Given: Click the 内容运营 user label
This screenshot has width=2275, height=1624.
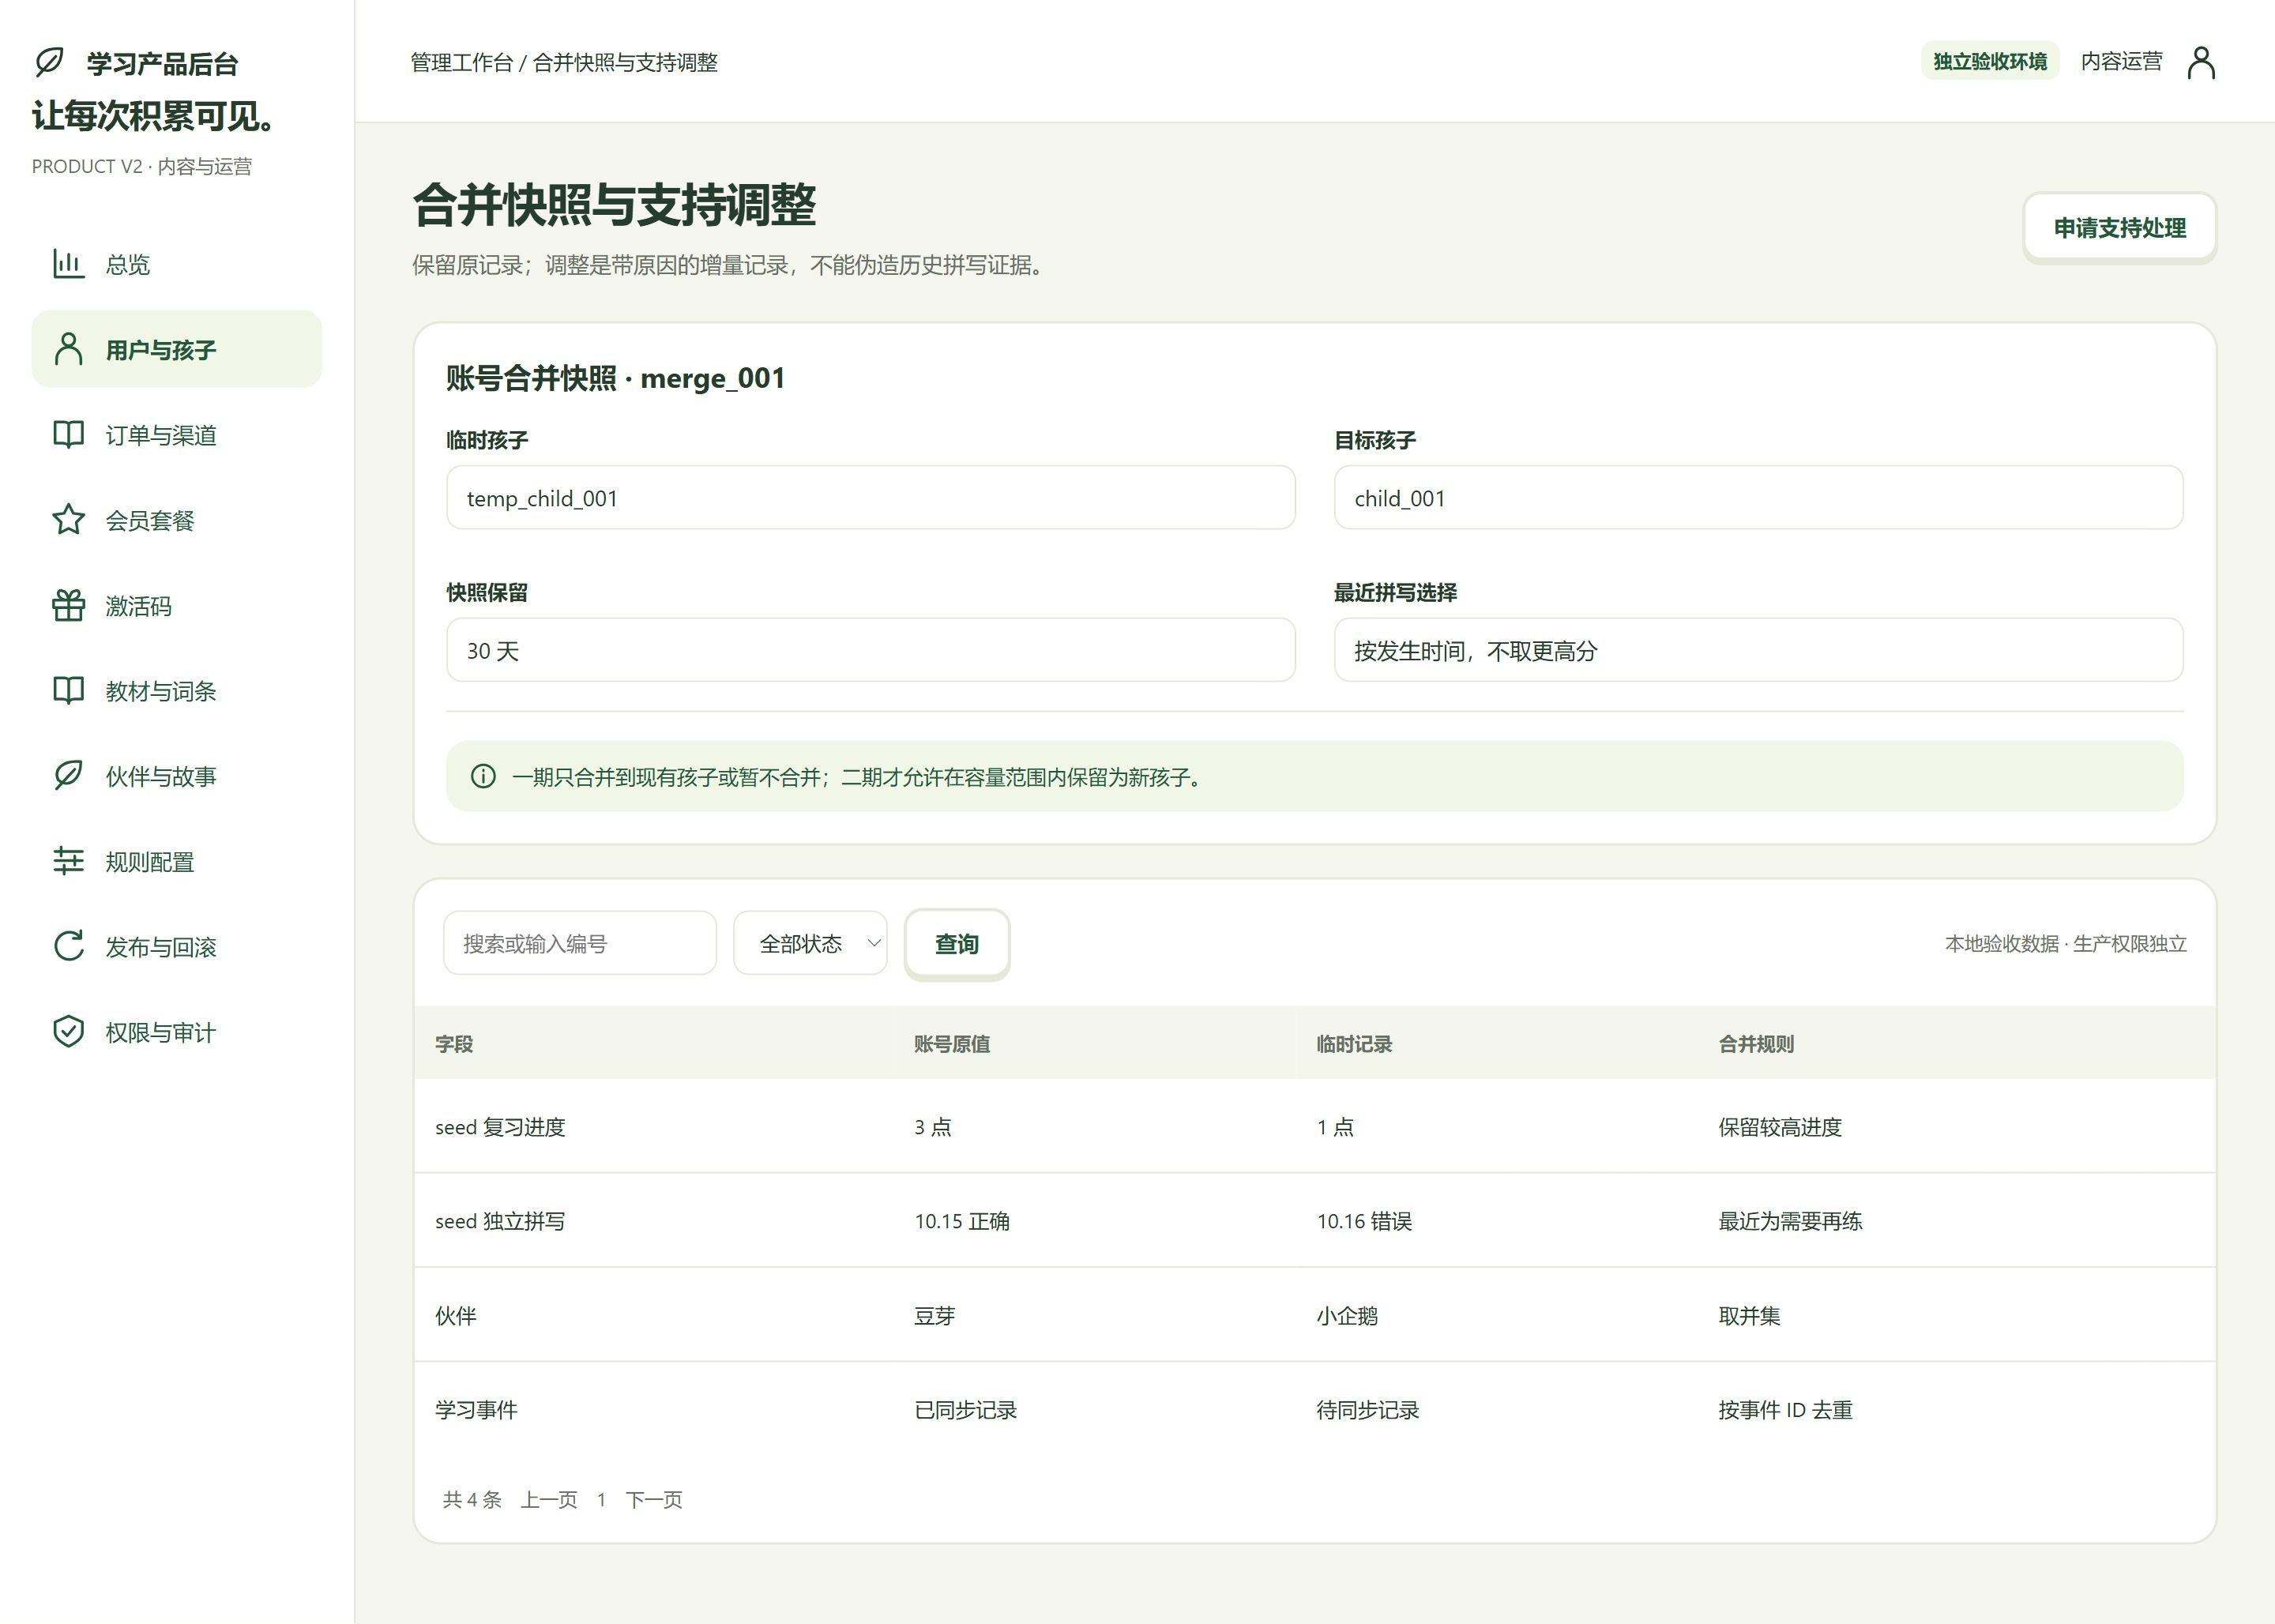Looking at the screenshot, I should (x=2121, y=61).
